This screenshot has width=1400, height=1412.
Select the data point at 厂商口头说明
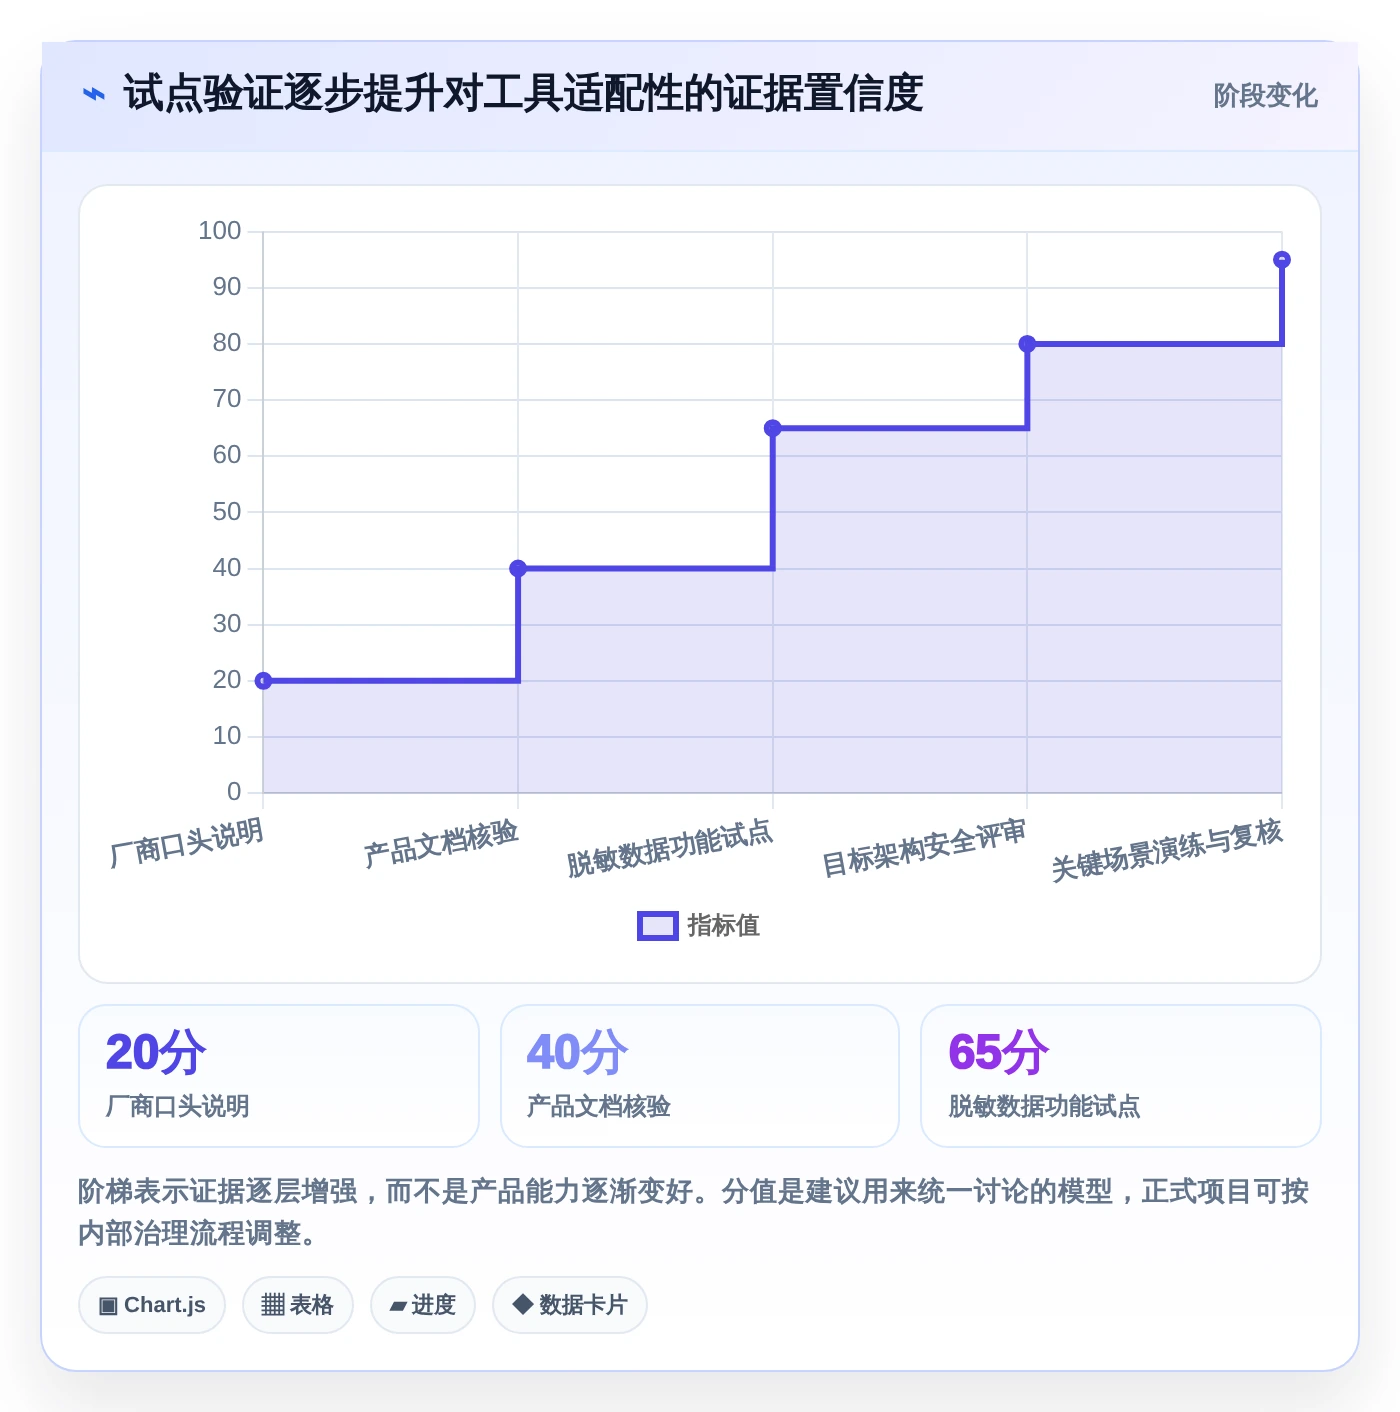point(263,681)
